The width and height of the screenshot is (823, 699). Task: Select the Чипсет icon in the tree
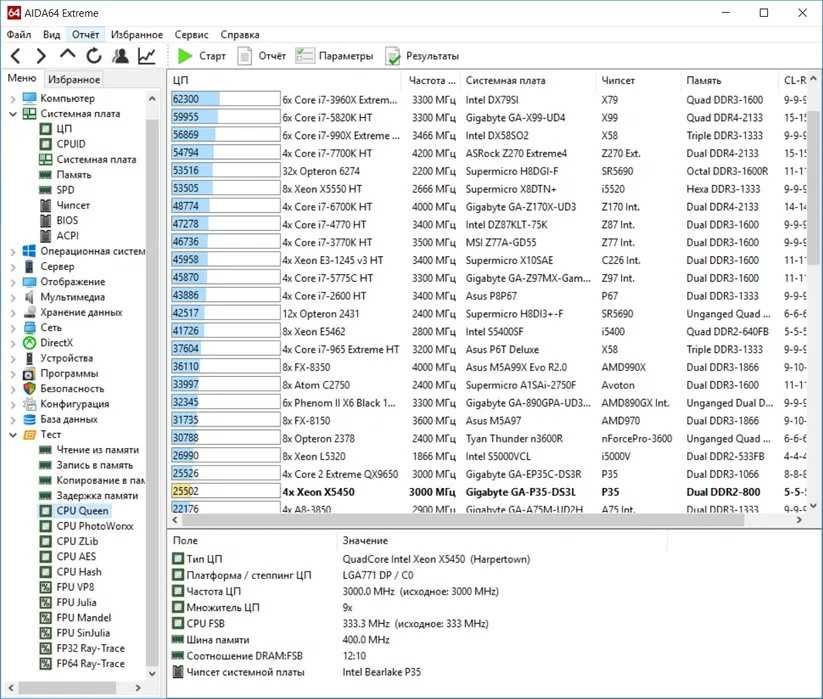pos(46,205)
